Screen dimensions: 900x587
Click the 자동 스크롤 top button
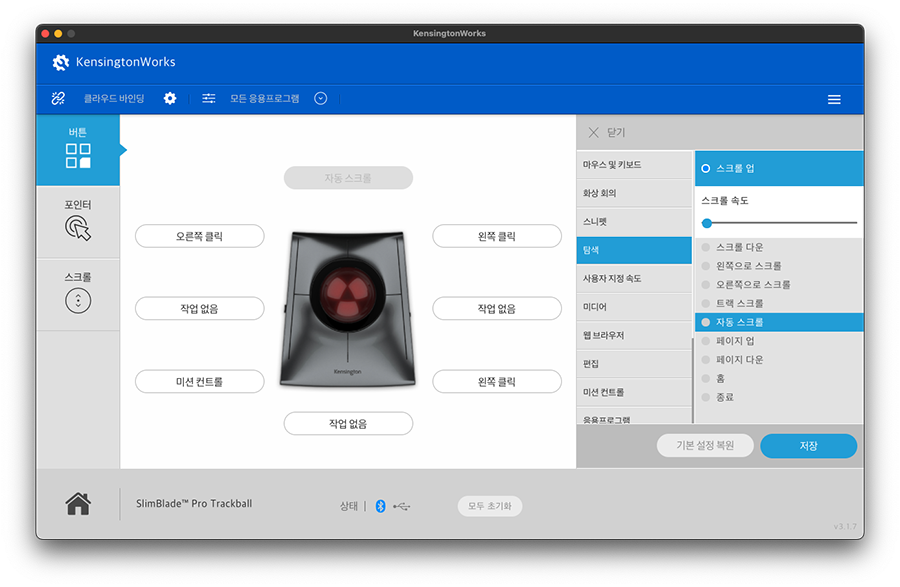click(x=348, y=178)
